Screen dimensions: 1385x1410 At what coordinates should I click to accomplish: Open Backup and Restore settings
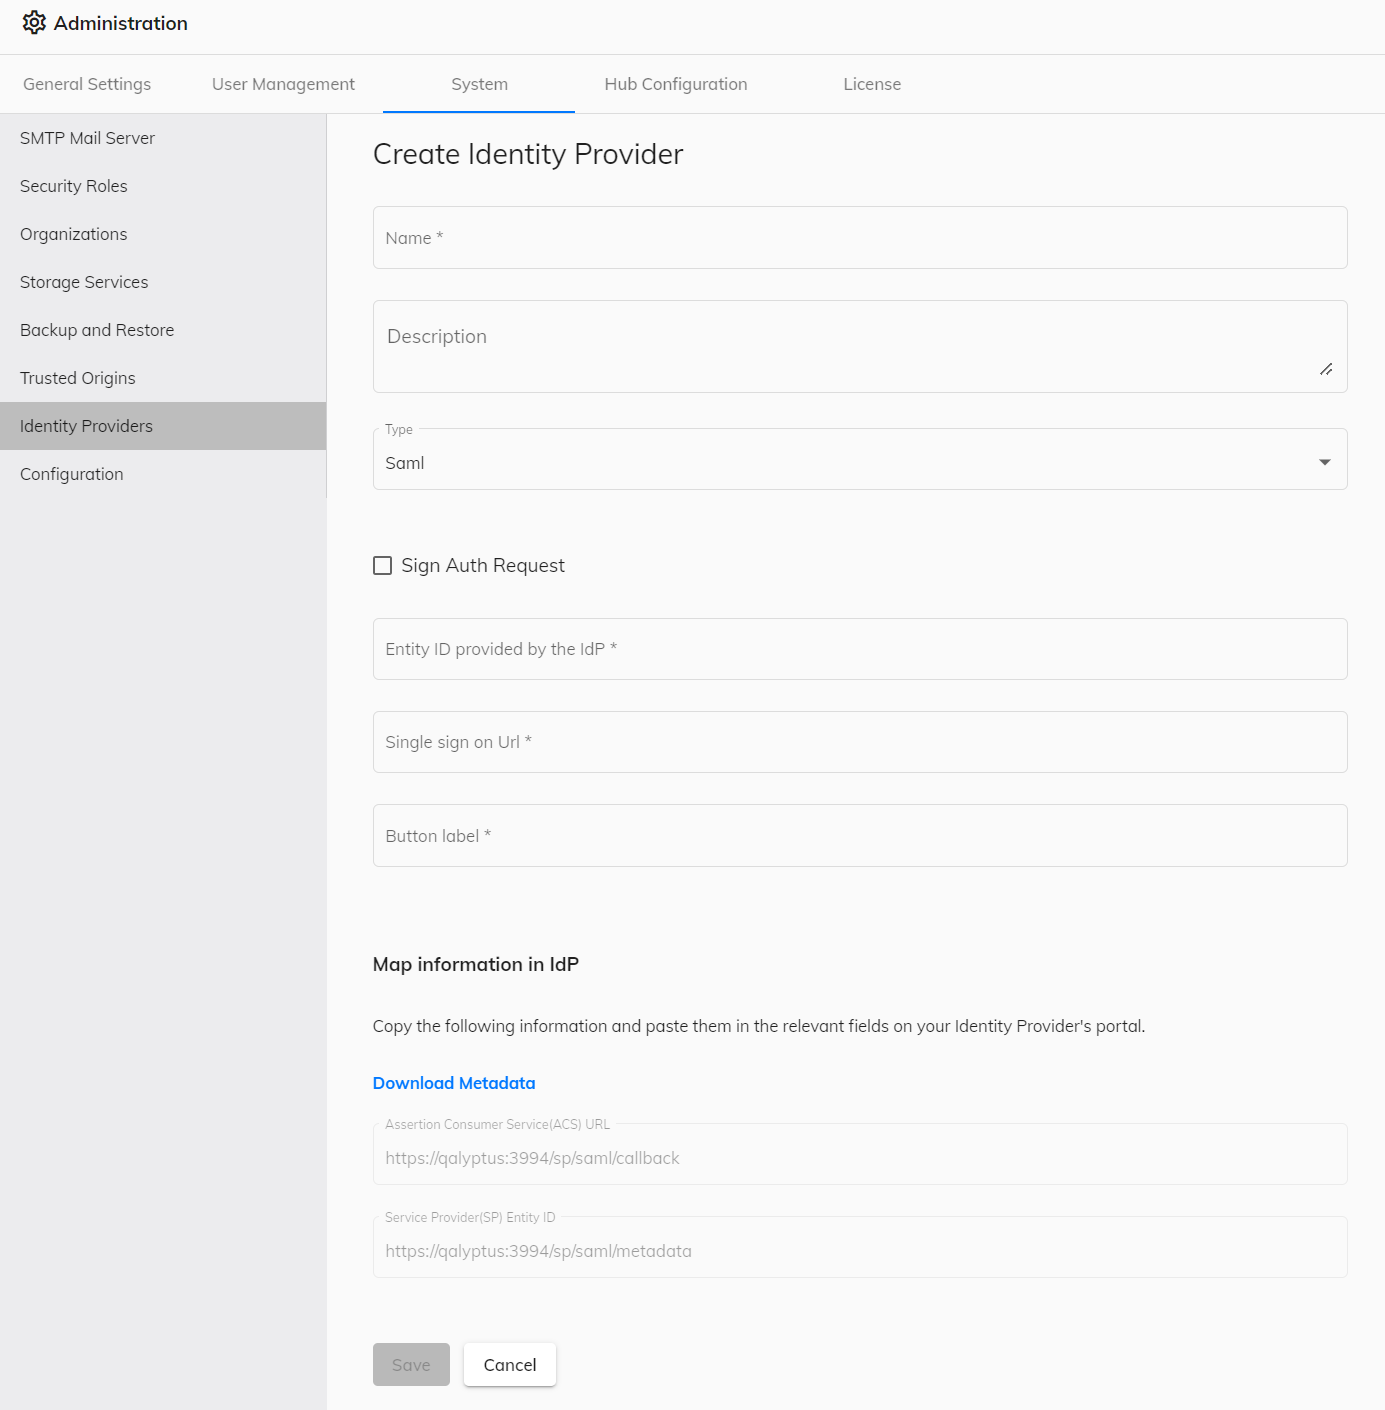tap(96, 330)
